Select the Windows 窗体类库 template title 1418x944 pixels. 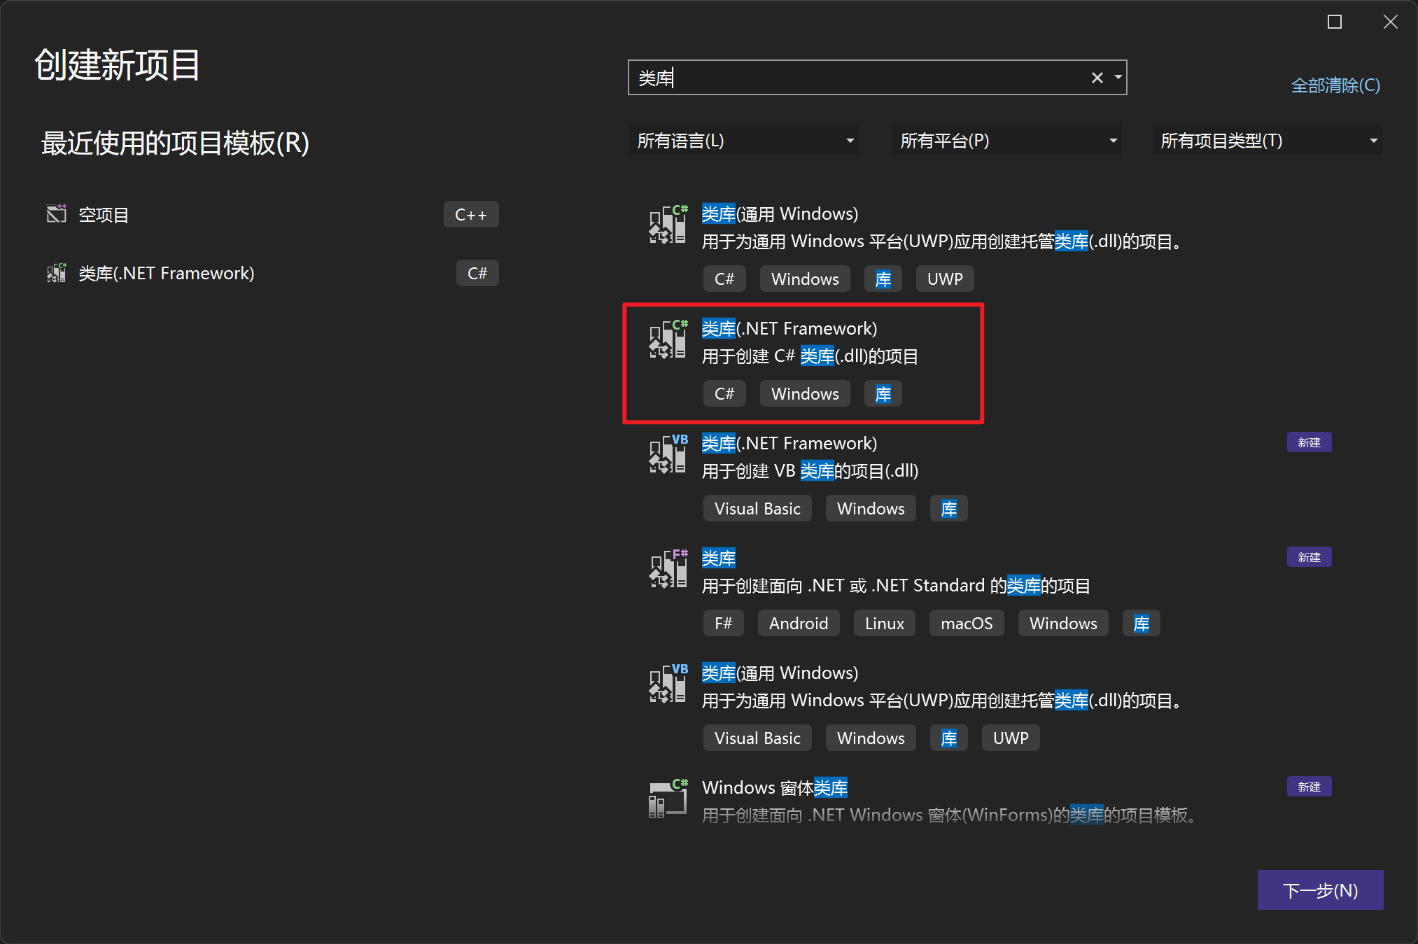click(774, 788)
